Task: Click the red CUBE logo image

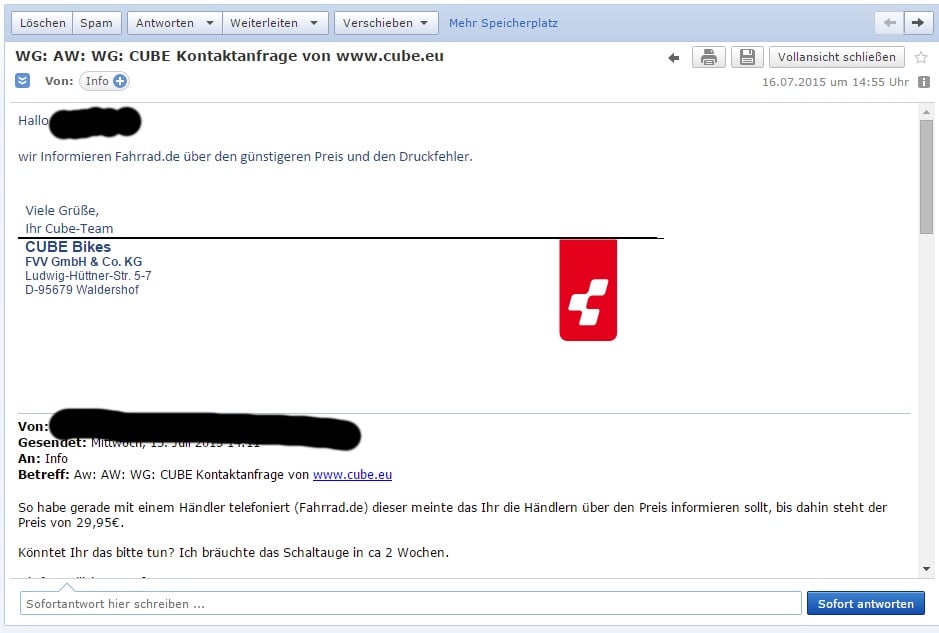Action: [588, 290]
